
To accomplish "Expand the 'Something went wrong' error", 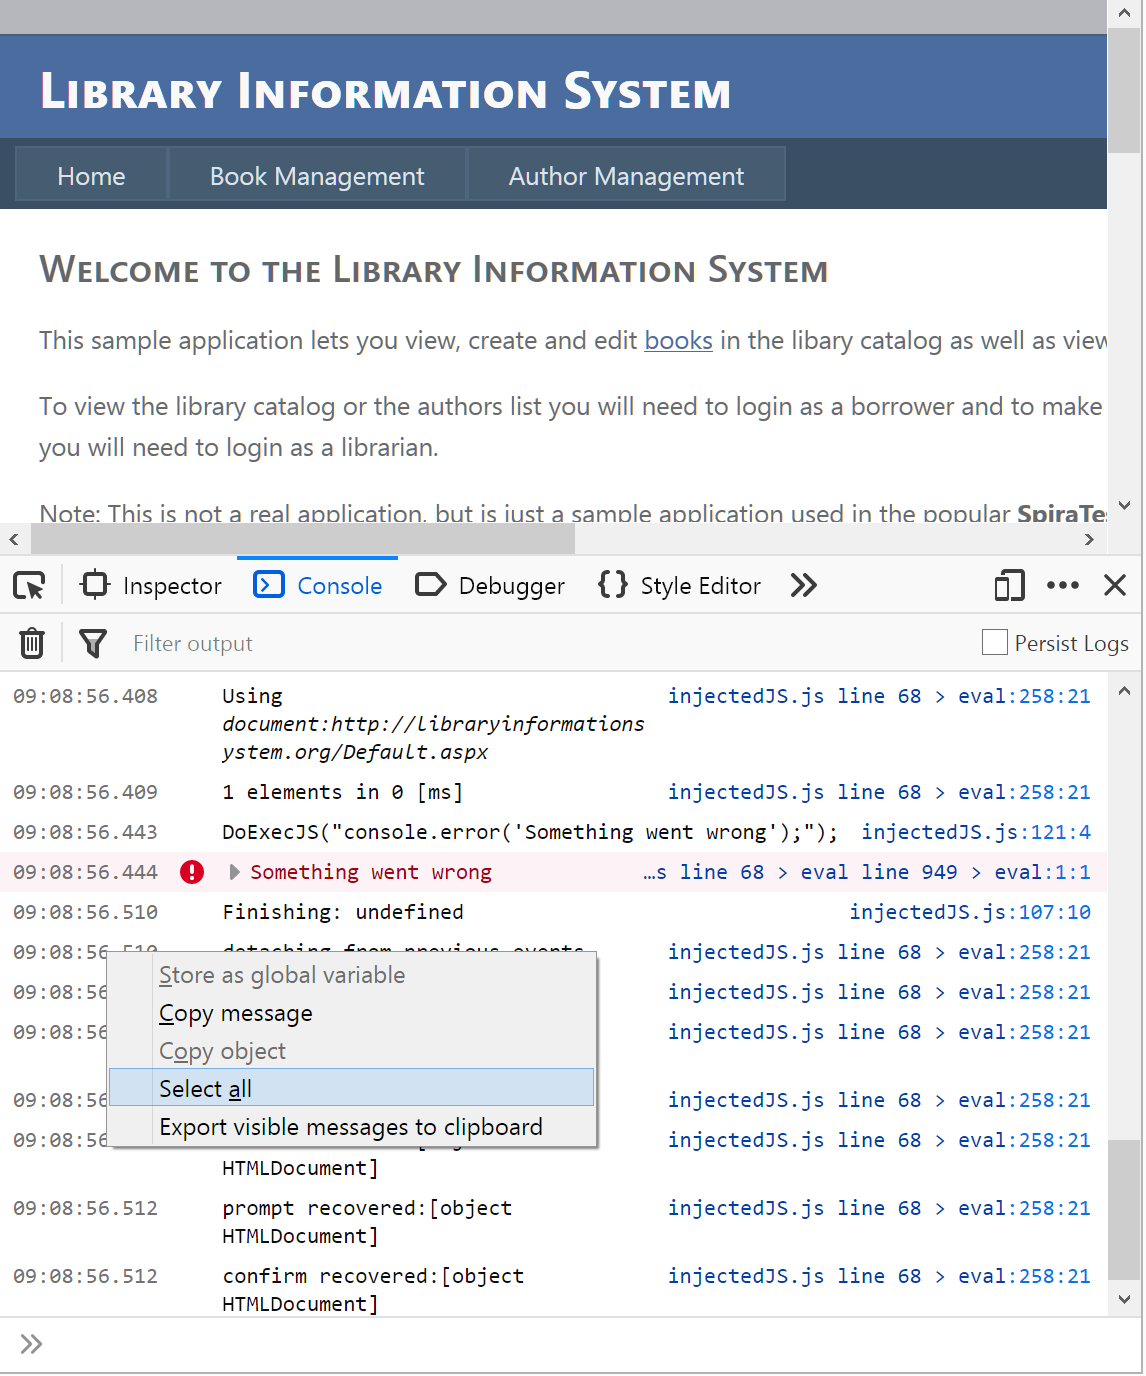I will (x=235, y=872).
